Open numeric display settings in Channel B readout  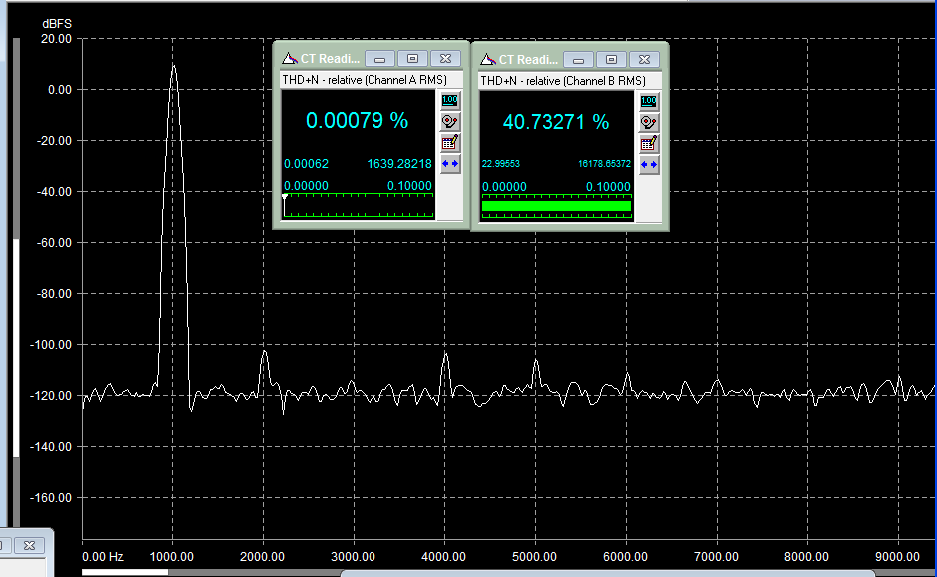pyautogui.click(x=648, y=102)
